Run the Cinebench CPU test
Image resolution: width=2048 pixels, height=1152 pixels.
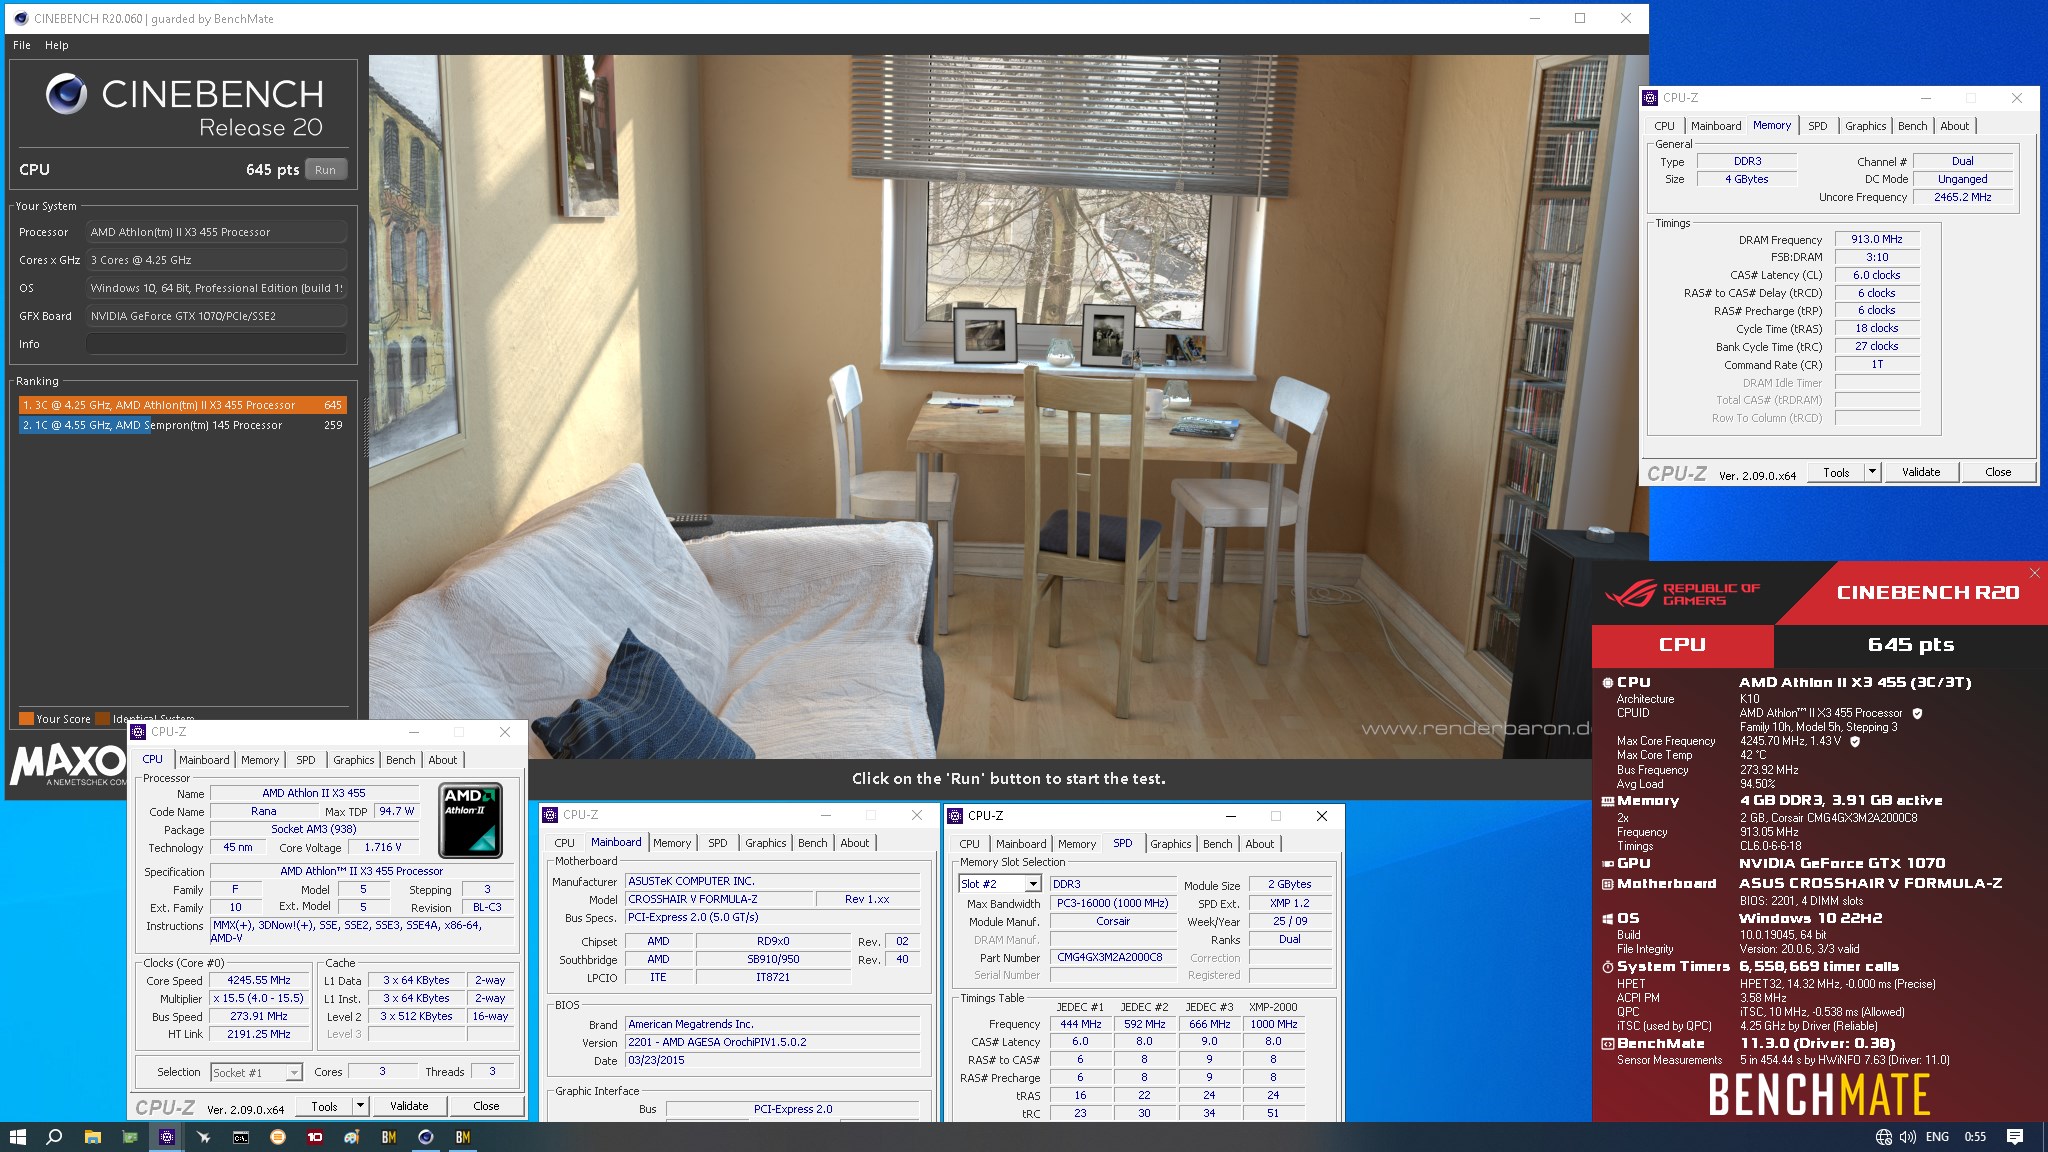click(x=326, y=170)
